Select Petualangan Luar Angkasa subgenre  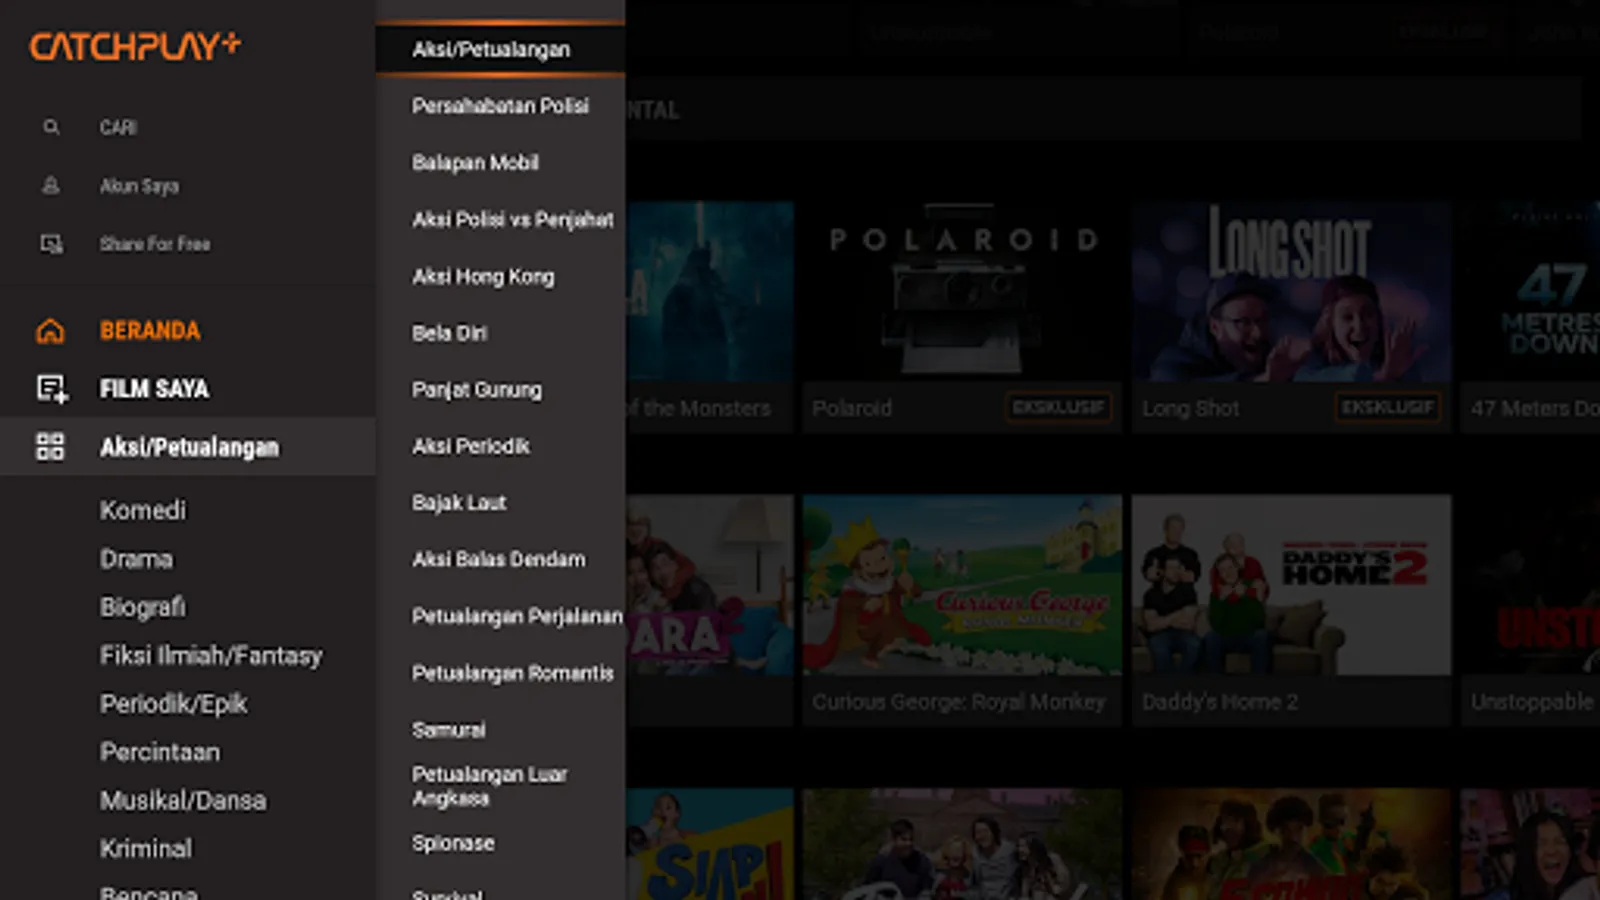490,787
